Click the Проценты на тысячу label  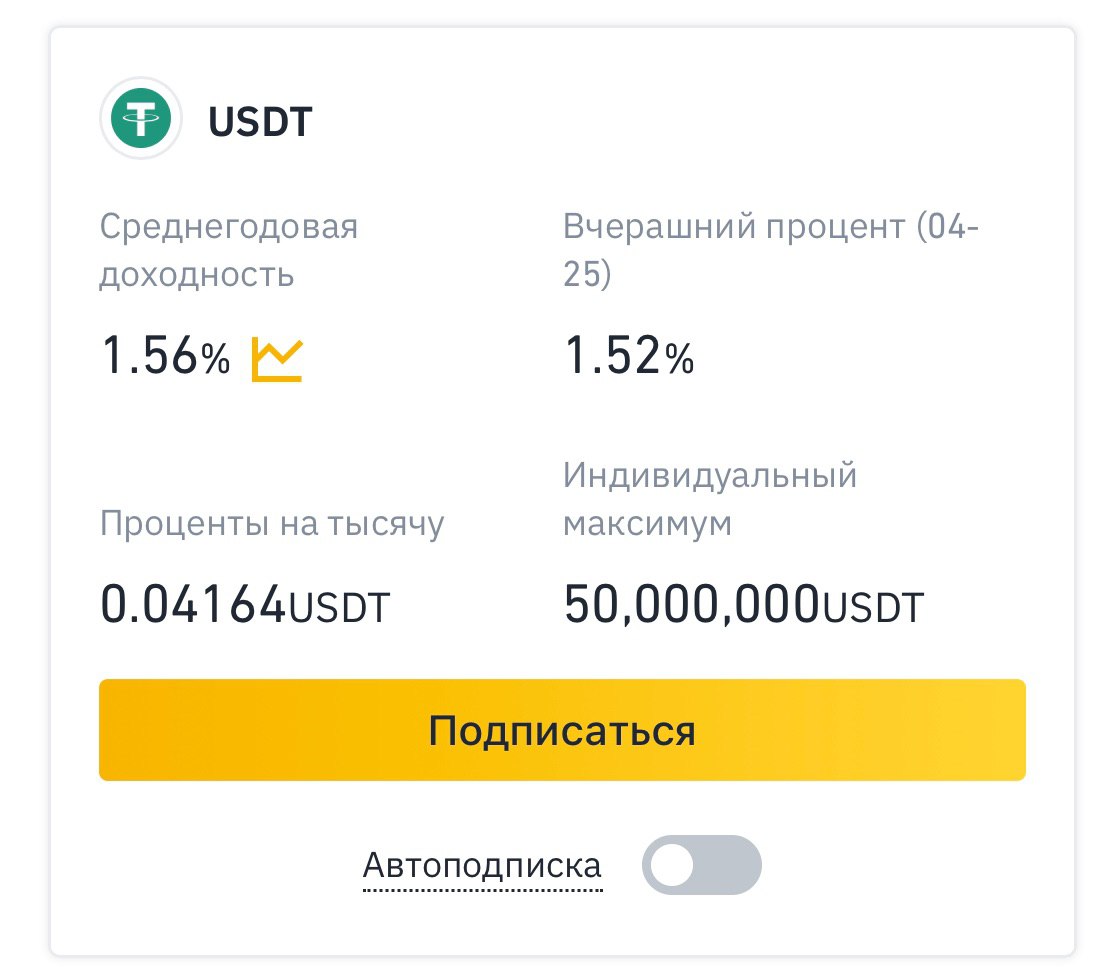click(272, 524)
